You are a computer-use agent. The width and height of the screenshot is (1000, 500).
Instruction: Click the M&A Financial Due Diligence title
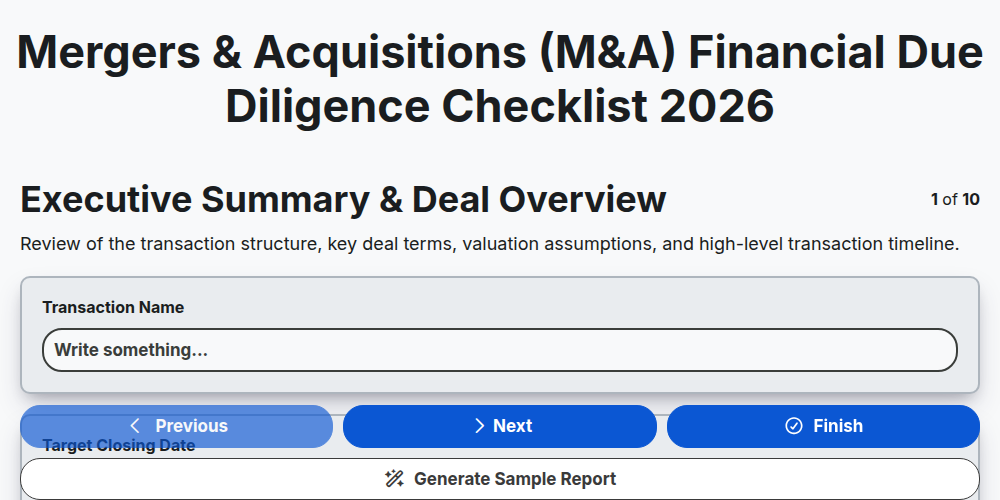[500, 79]
